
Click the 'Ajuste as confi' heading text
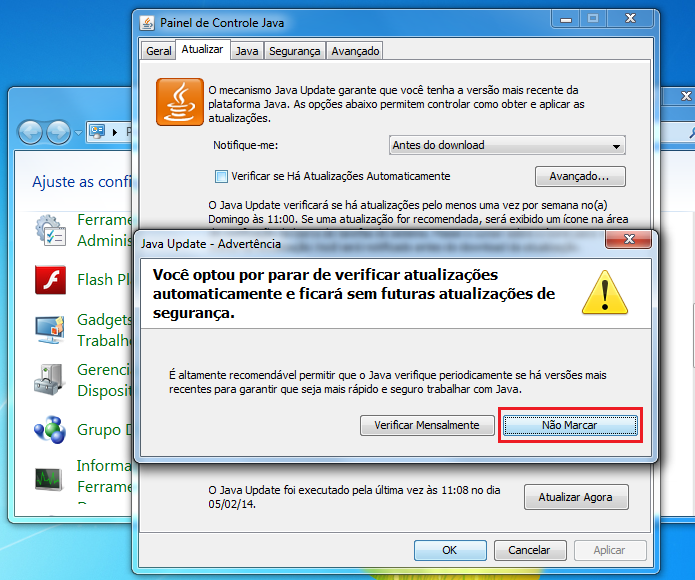coord(82,182)
